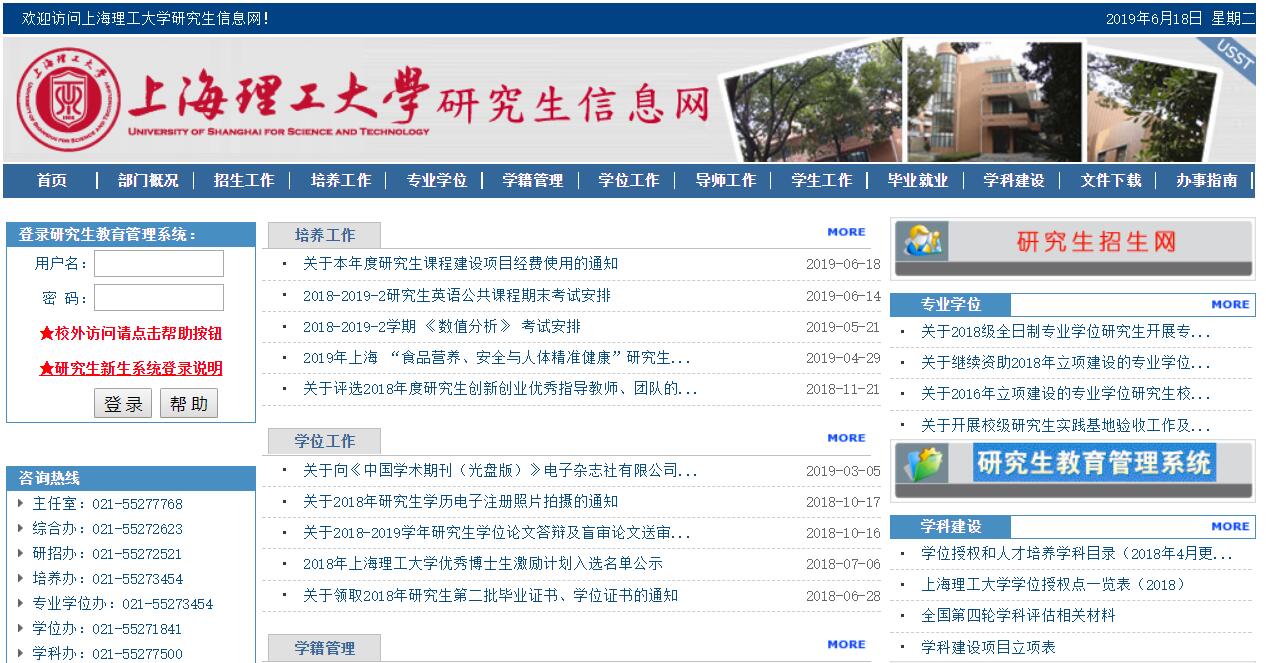Click the 帮助 button
Viewport: 1266px width, 663px height.
[x=189, y=404]
